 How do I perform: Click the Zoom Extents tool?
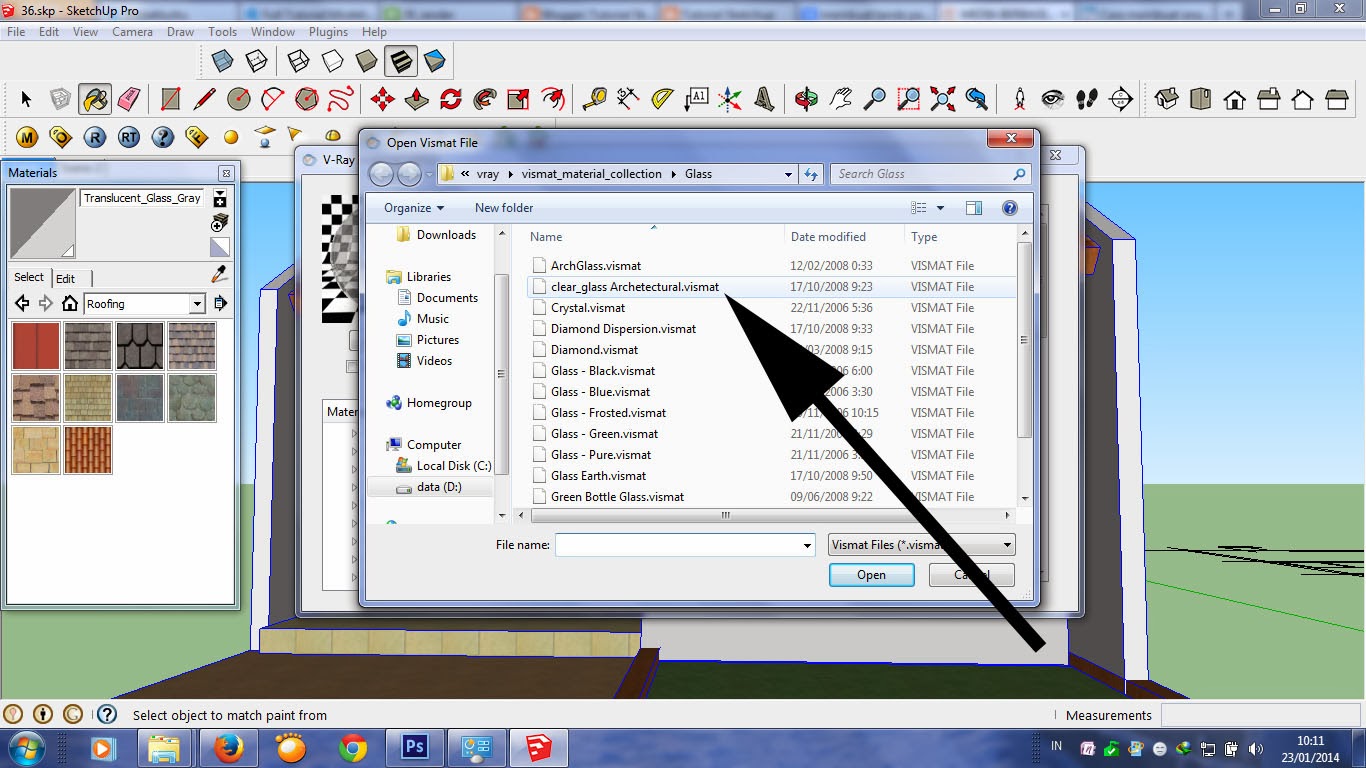coord(943,99)
